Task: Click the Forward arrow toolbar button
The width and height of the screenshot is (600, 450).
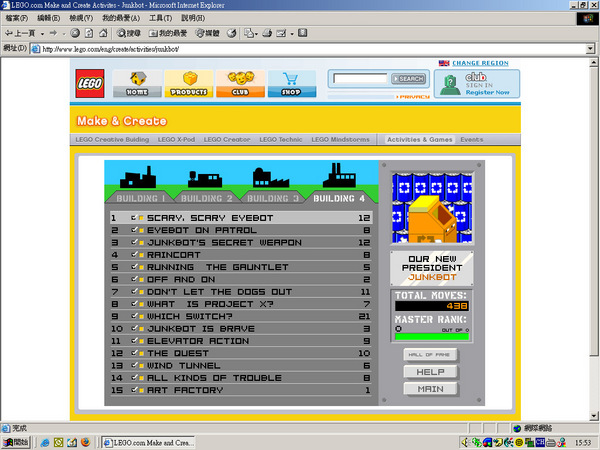Action: pyautogui.click(x=53, y=33)
